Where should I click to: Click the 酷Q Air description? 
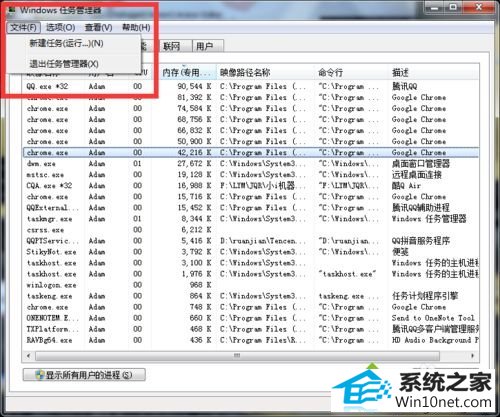[407, 186]
